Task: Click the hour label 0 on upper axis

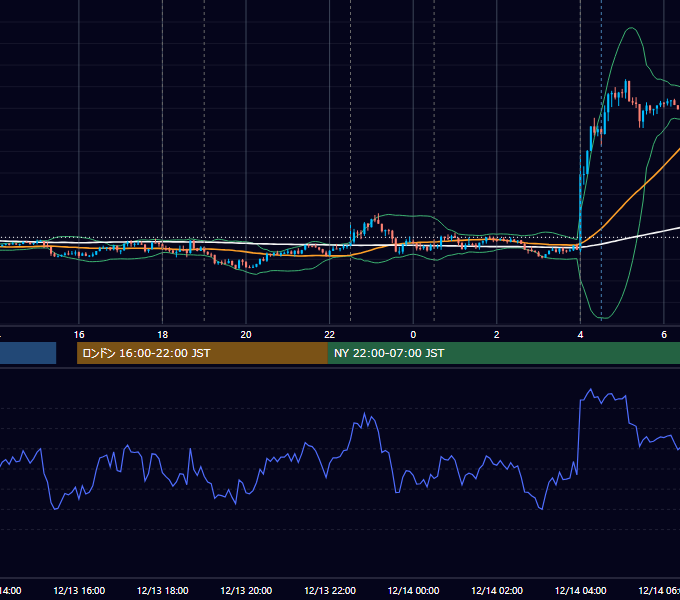Action: point(413,335)
